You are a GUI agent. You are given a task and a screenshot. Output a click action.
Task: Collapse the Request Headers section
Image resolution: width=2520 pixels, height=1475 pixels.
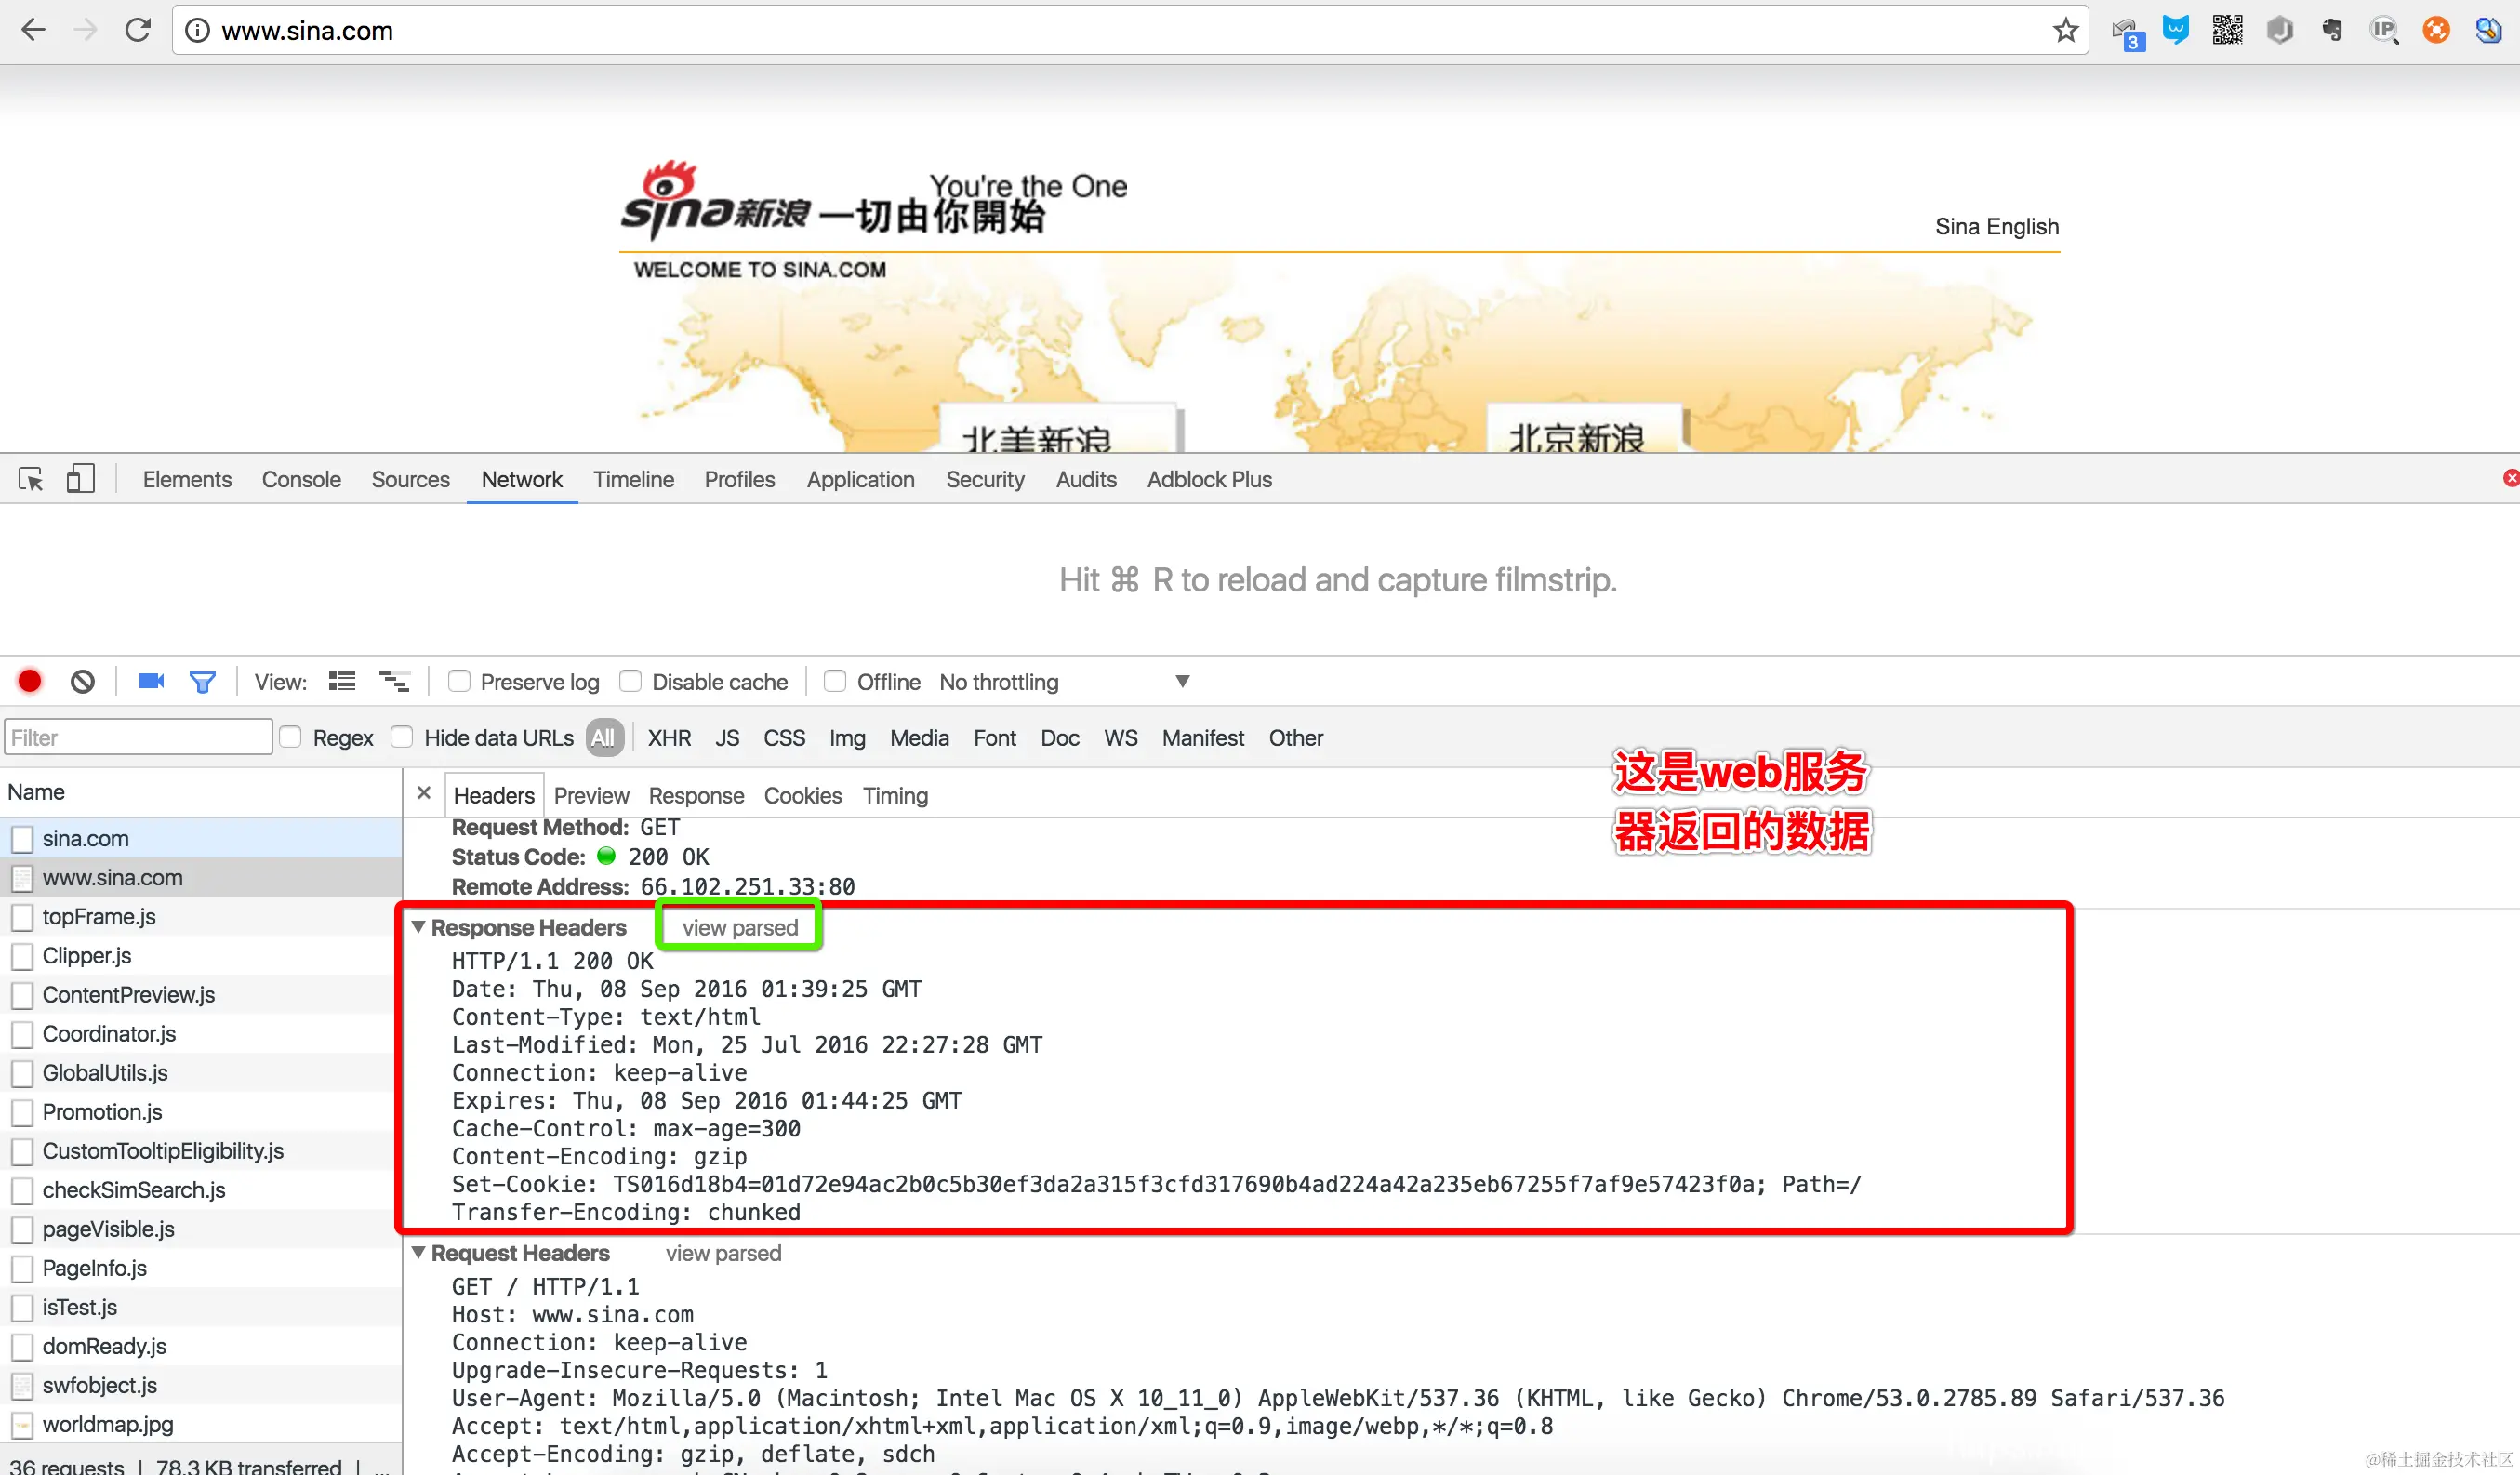[x=419, y=1253]
